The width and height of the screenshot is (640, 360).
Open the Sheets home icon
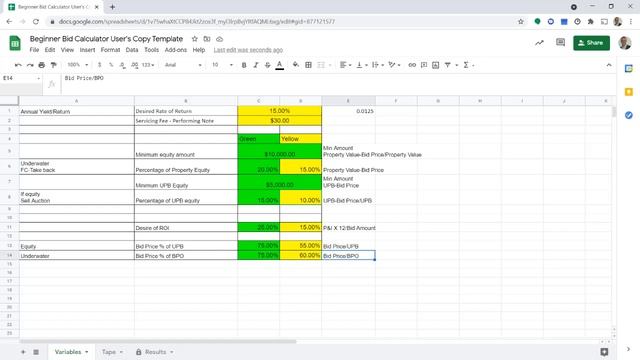point(15,43)
